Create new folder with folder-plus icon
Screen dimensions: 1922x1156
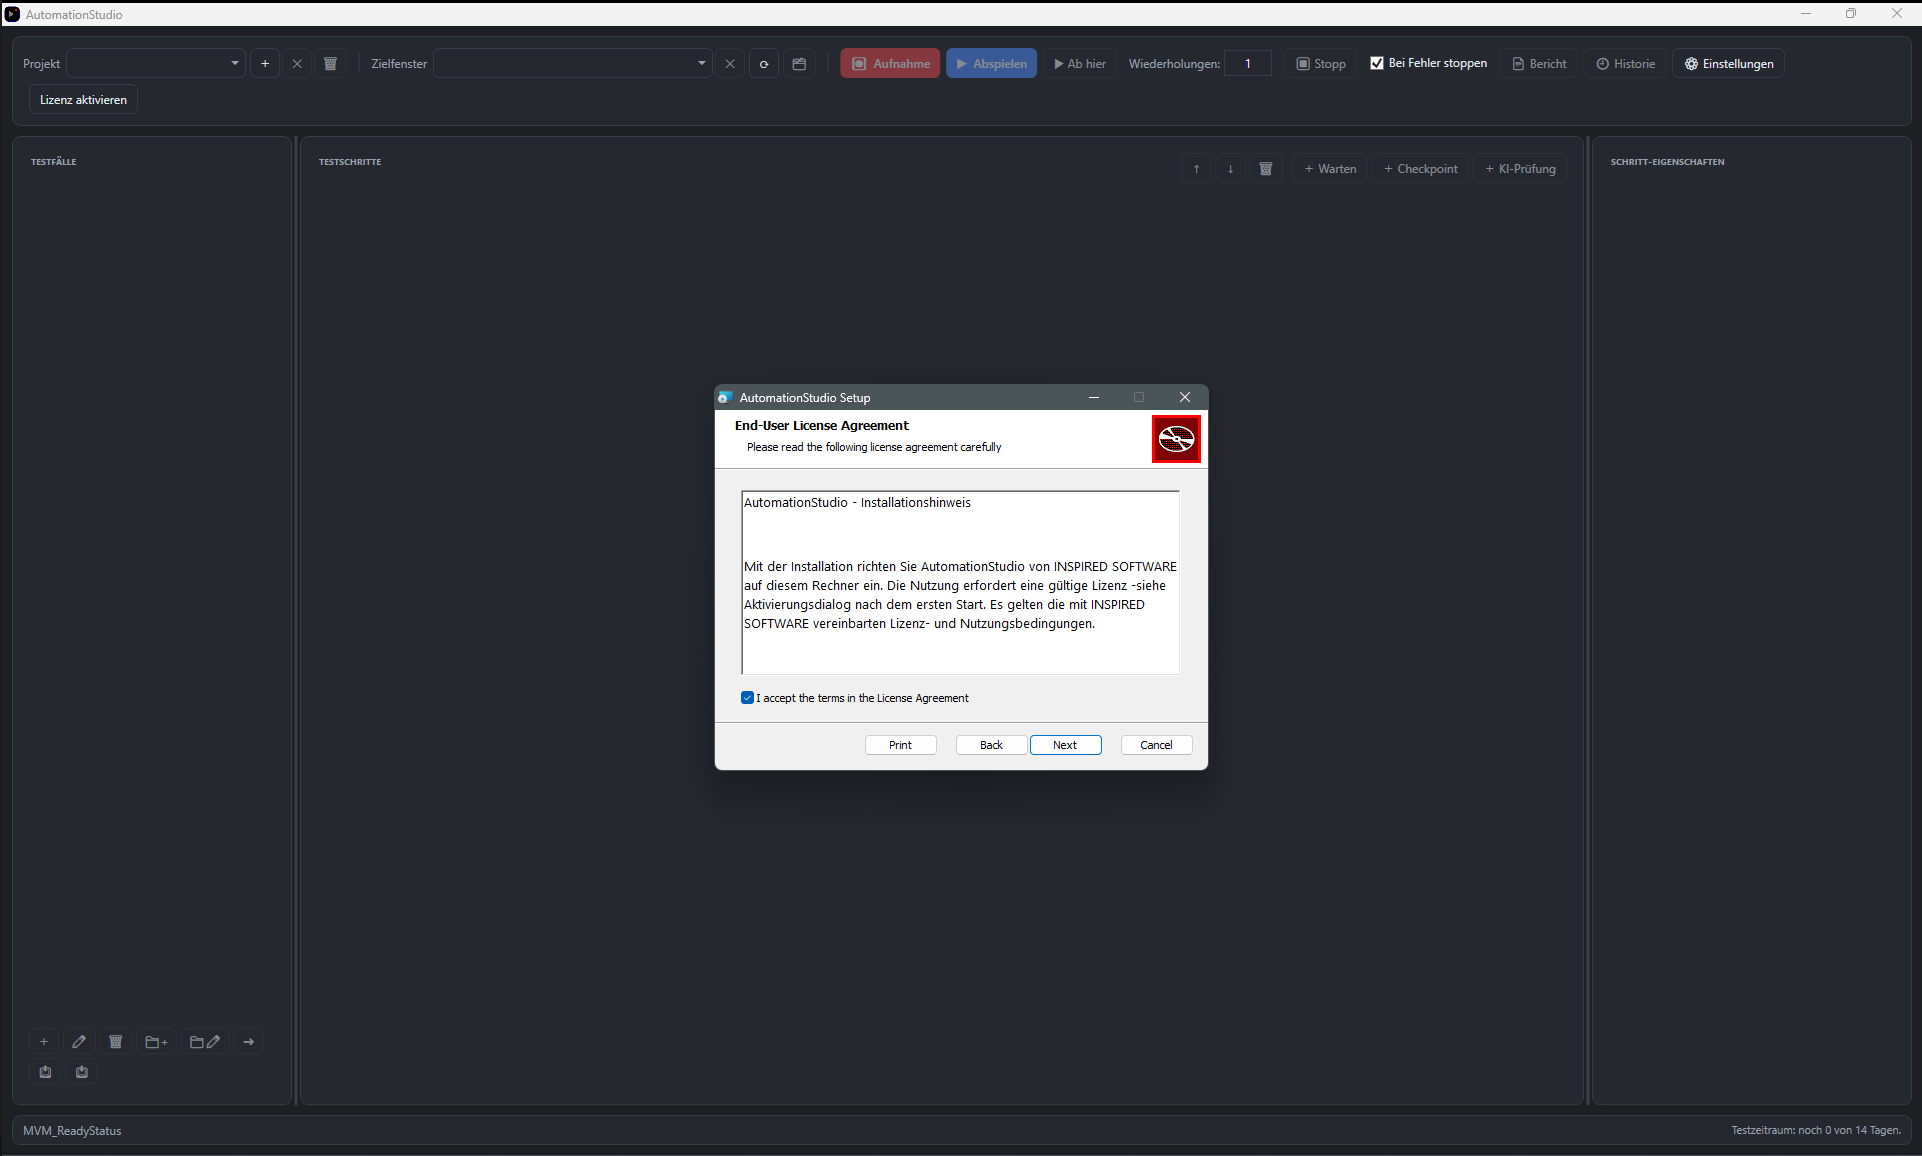tap(157, 1042)
